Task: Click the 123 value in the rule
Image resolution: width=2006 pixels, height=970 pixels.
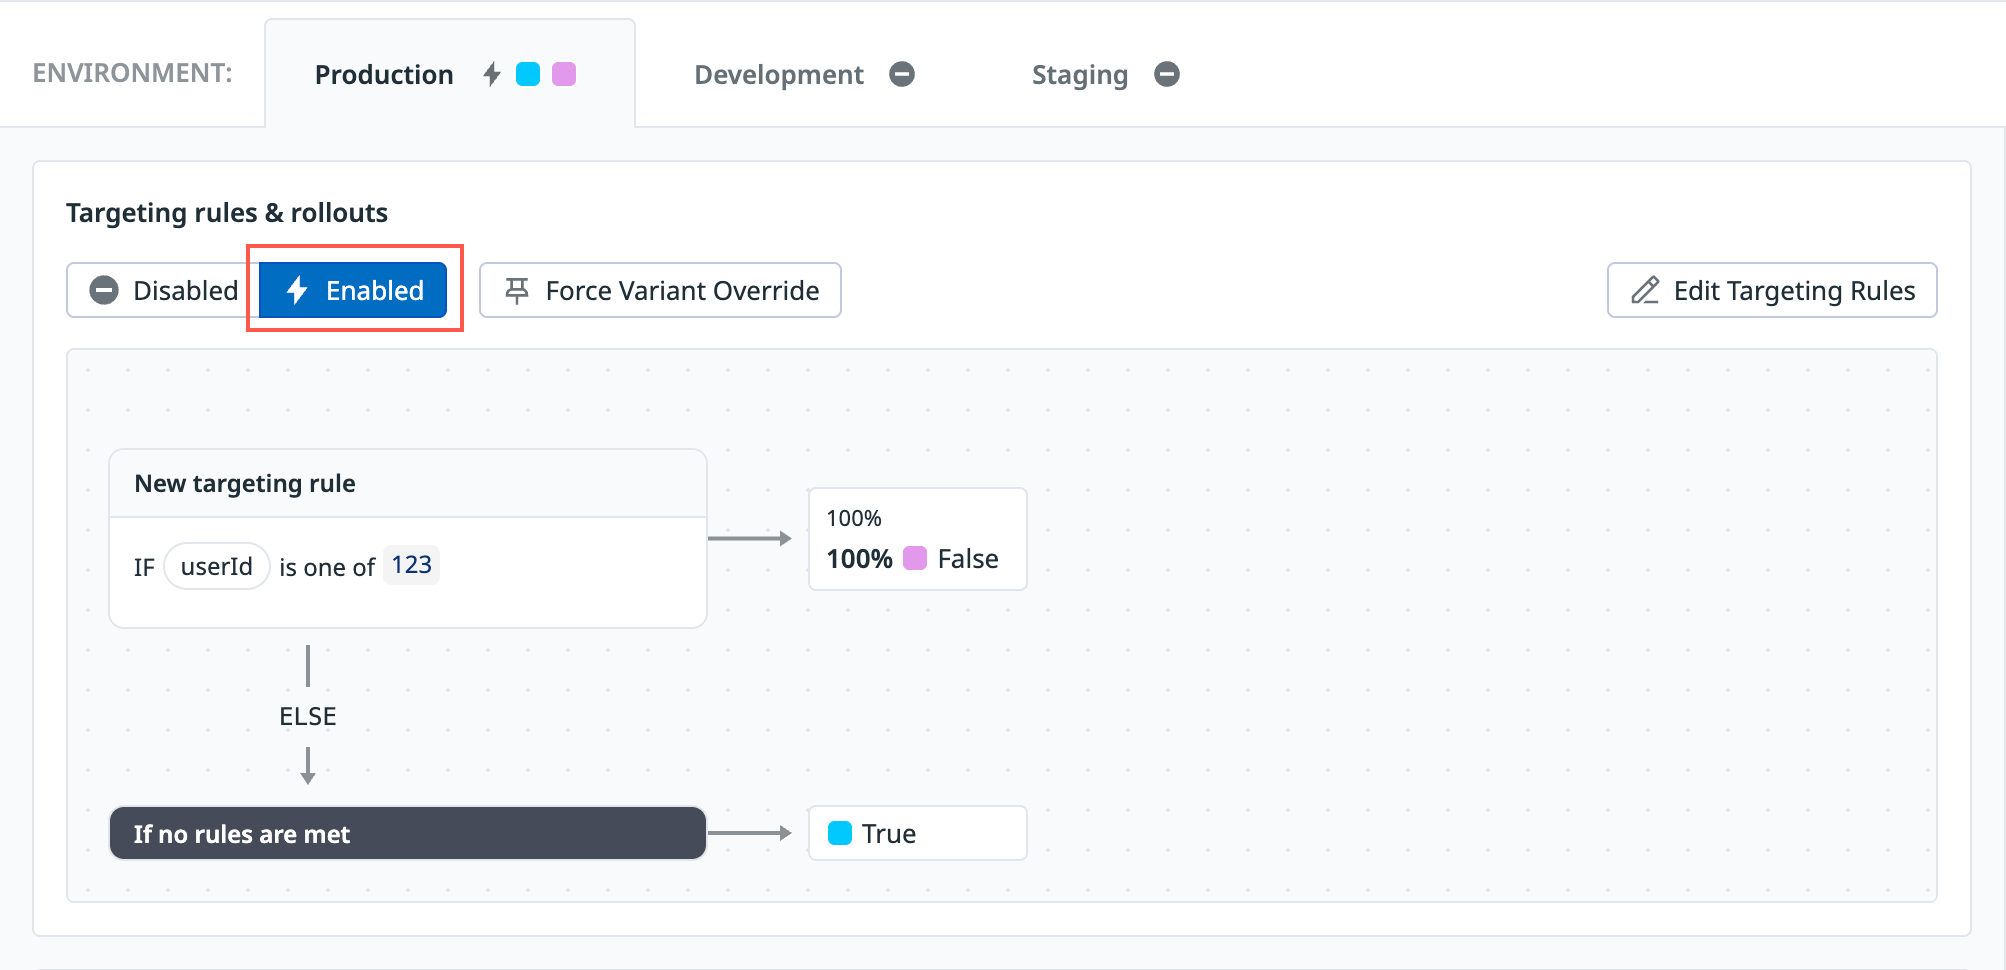Action: coord(411,565)
